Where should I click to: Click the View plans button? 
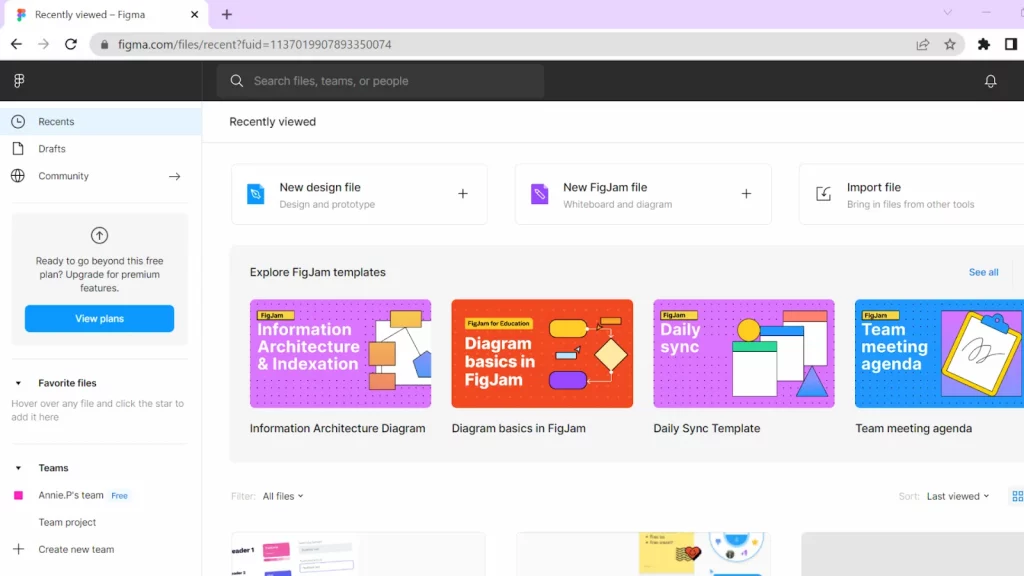pos(99,319)
